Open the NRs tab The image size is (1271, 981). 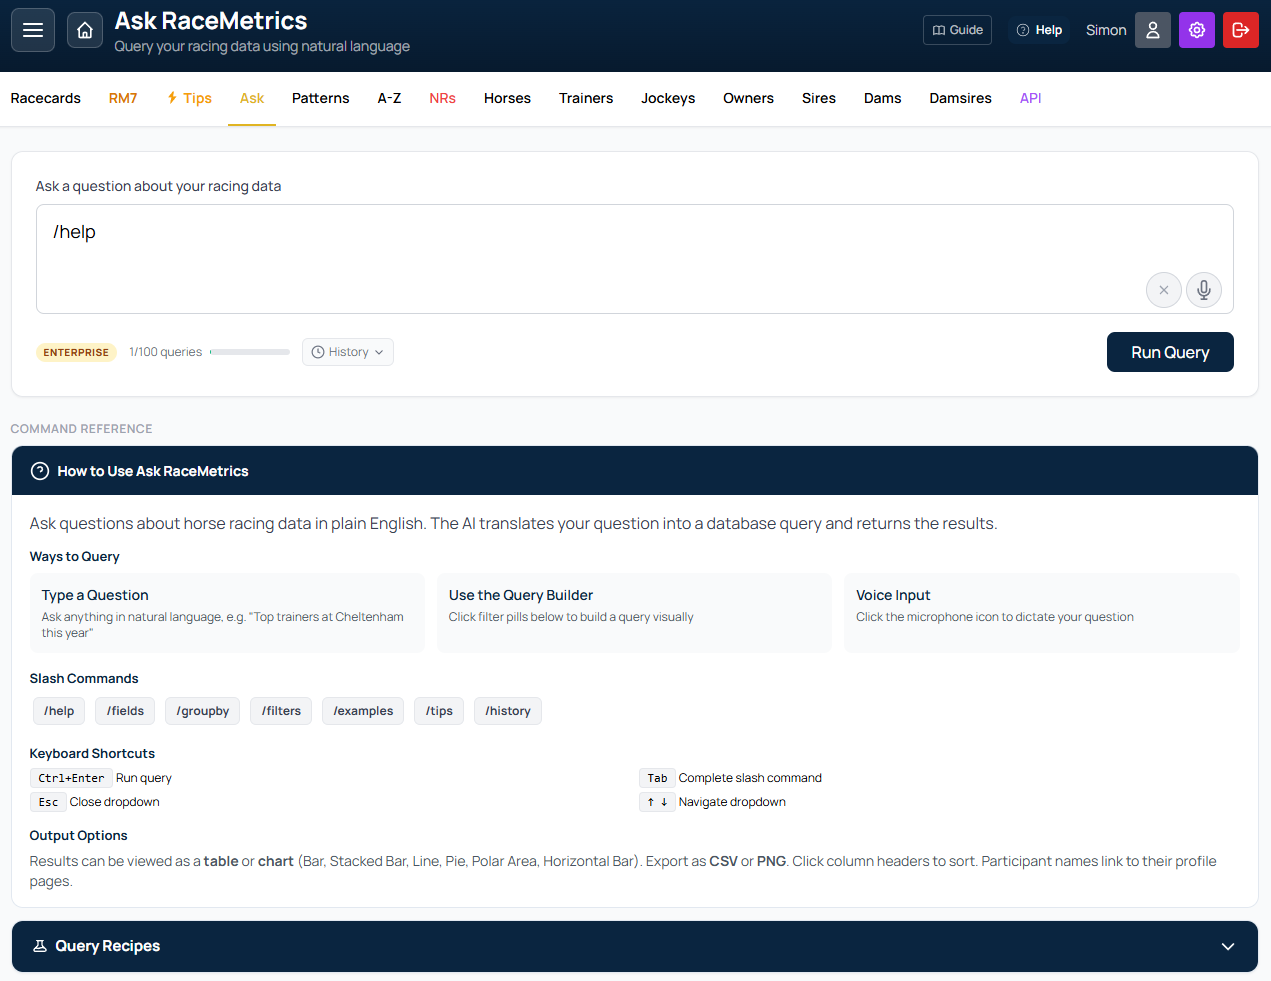(x=442, y=98)
